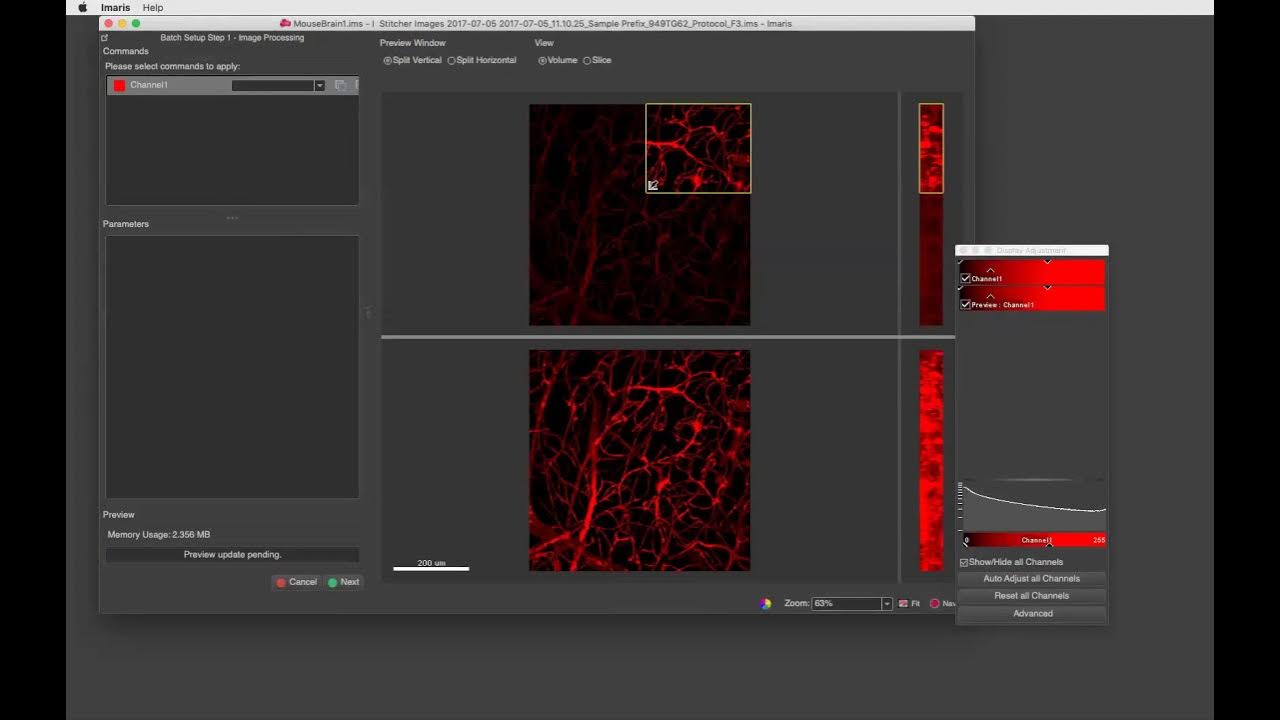Click the undock icon beside Batch Setup title
This screenshot has width=1280, height=720.
105,38
